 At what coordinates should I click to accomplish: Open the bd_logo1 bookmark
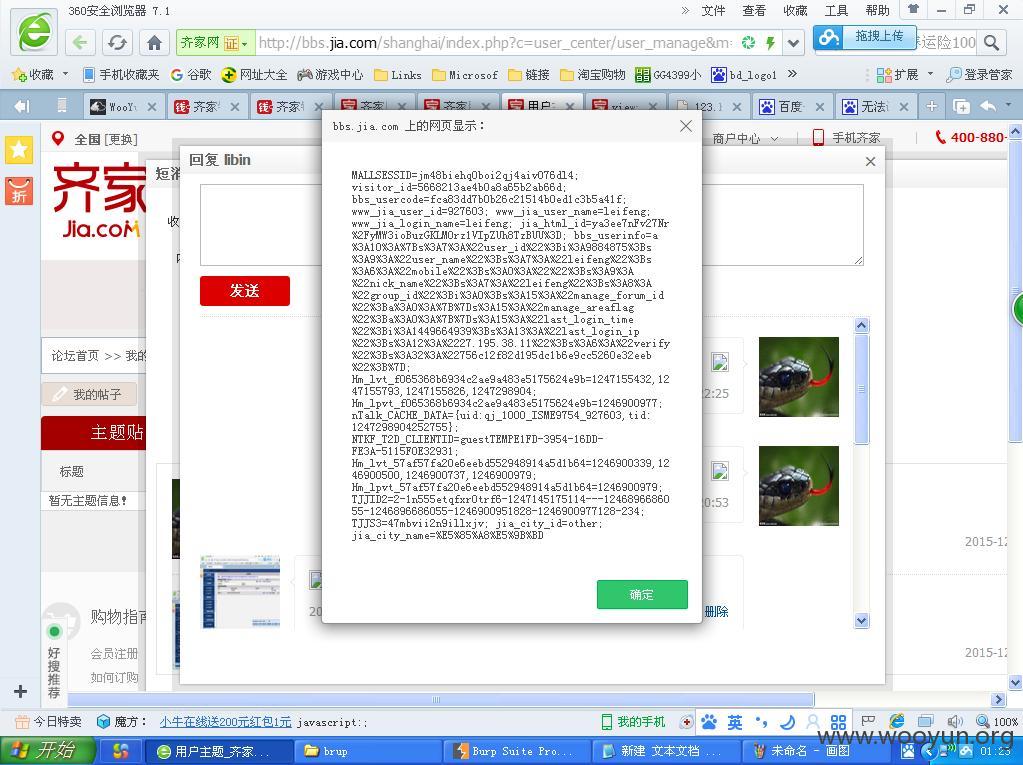click(x=744, y=75)
